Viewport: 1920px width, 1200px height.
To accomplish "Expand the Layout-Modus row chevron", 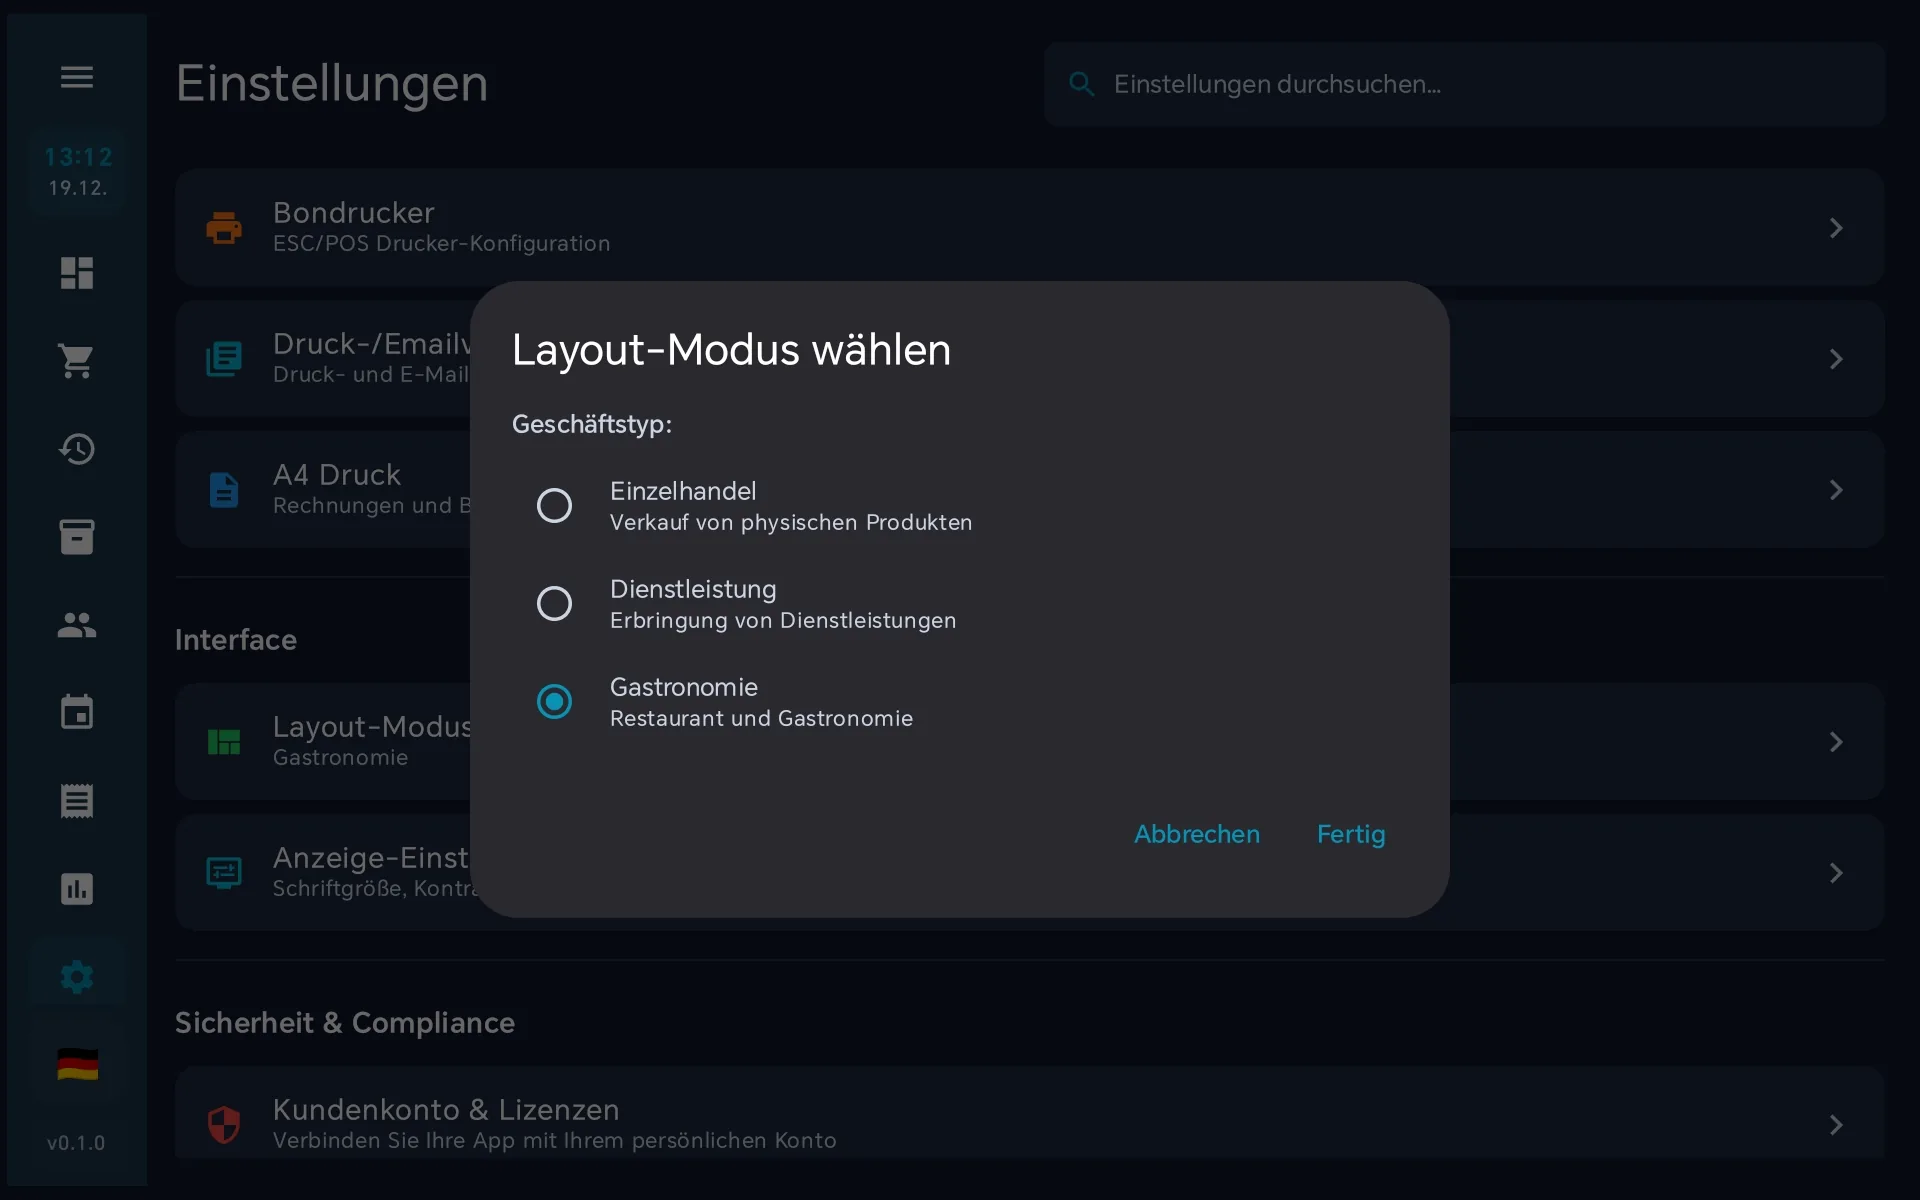I will pos(1836,742).
